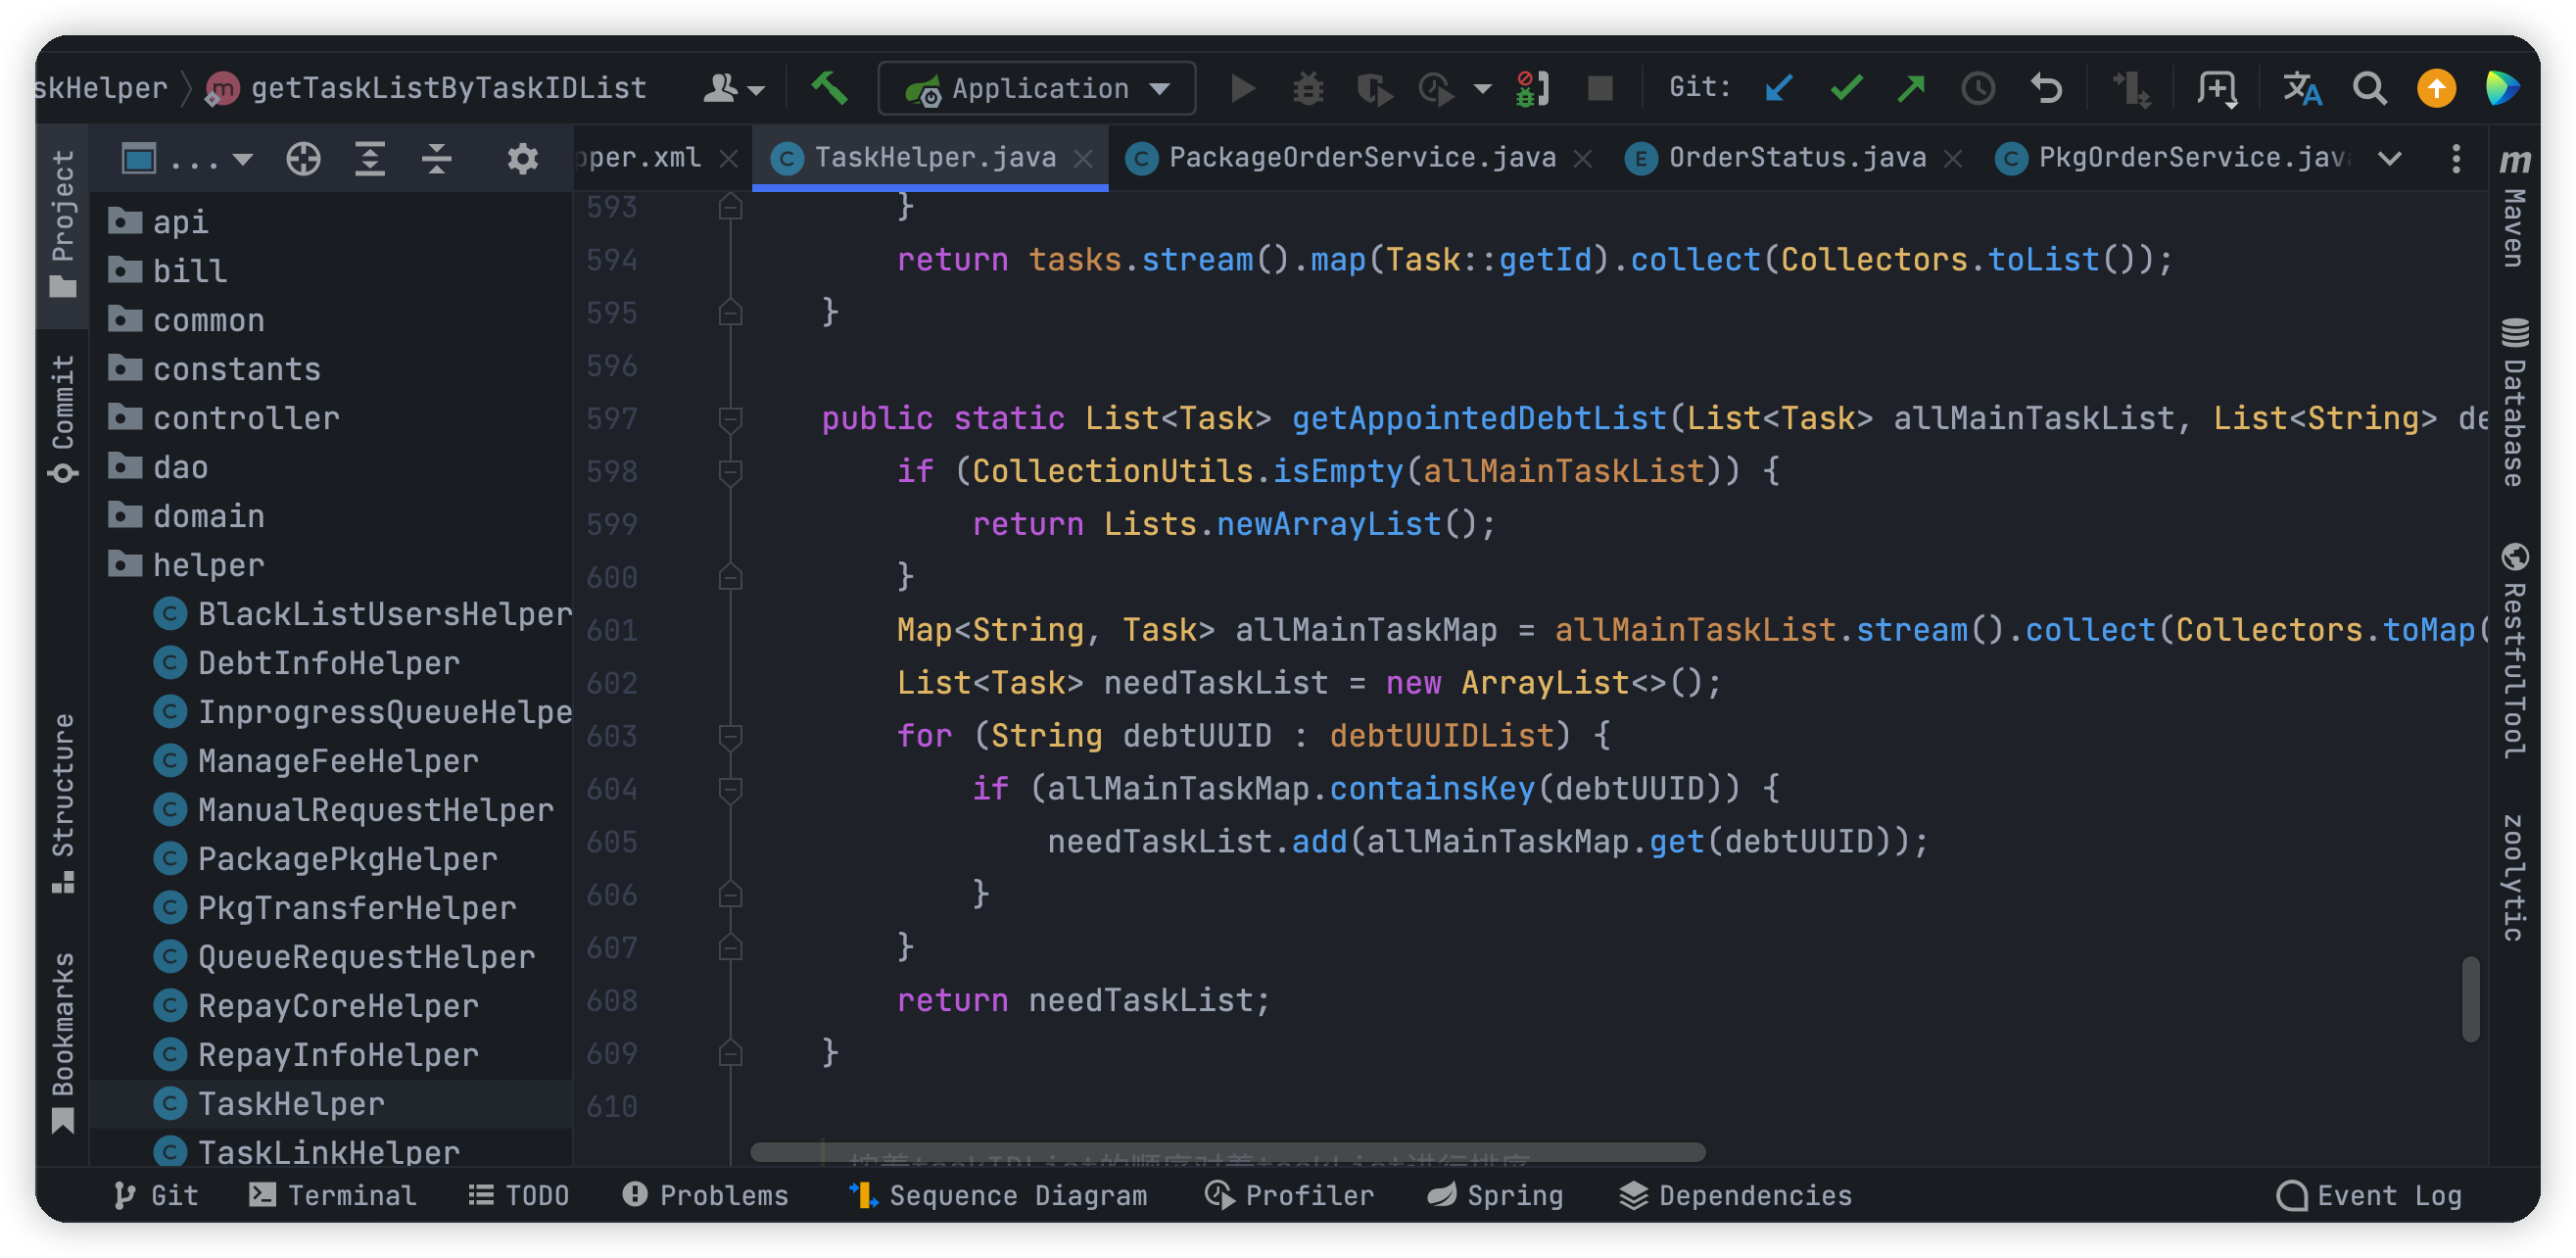The width and height of the screenshot is (2576, 1258).
Task: Open the Application run configuration dropdown
Action: tap(1037, 88)
